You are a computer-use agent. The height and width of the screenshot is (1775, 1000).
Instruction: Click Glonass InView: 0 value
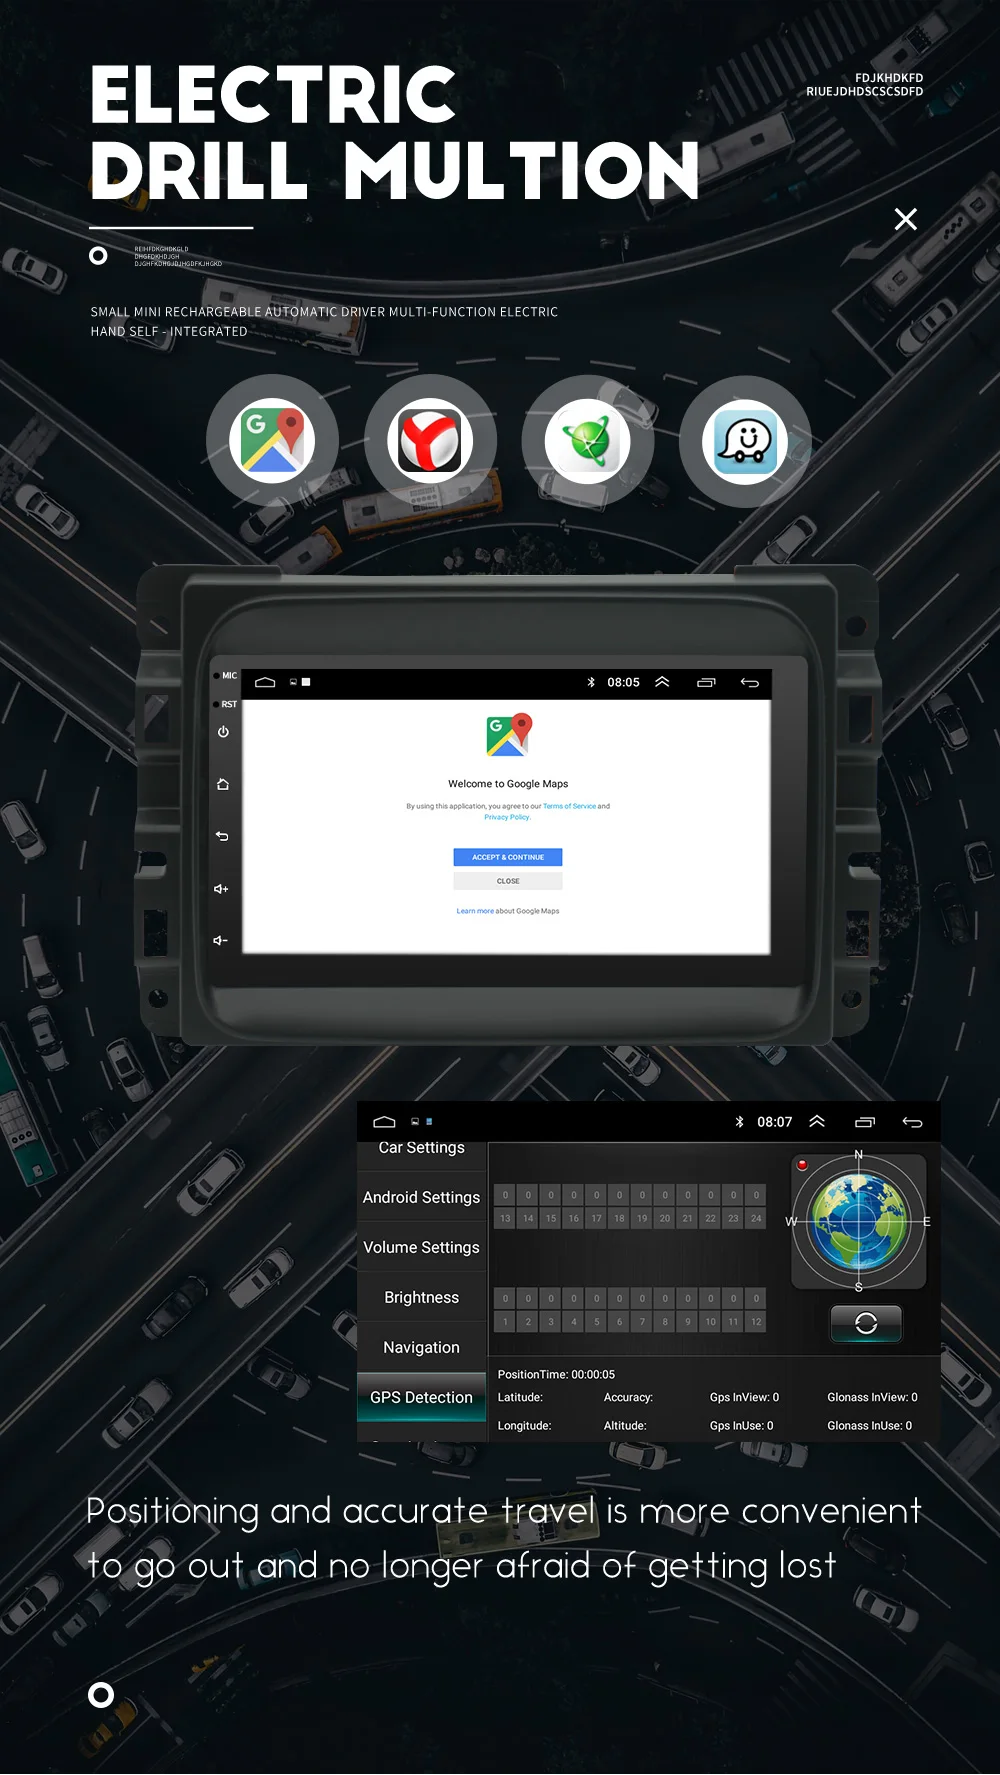coord(872,1397)
